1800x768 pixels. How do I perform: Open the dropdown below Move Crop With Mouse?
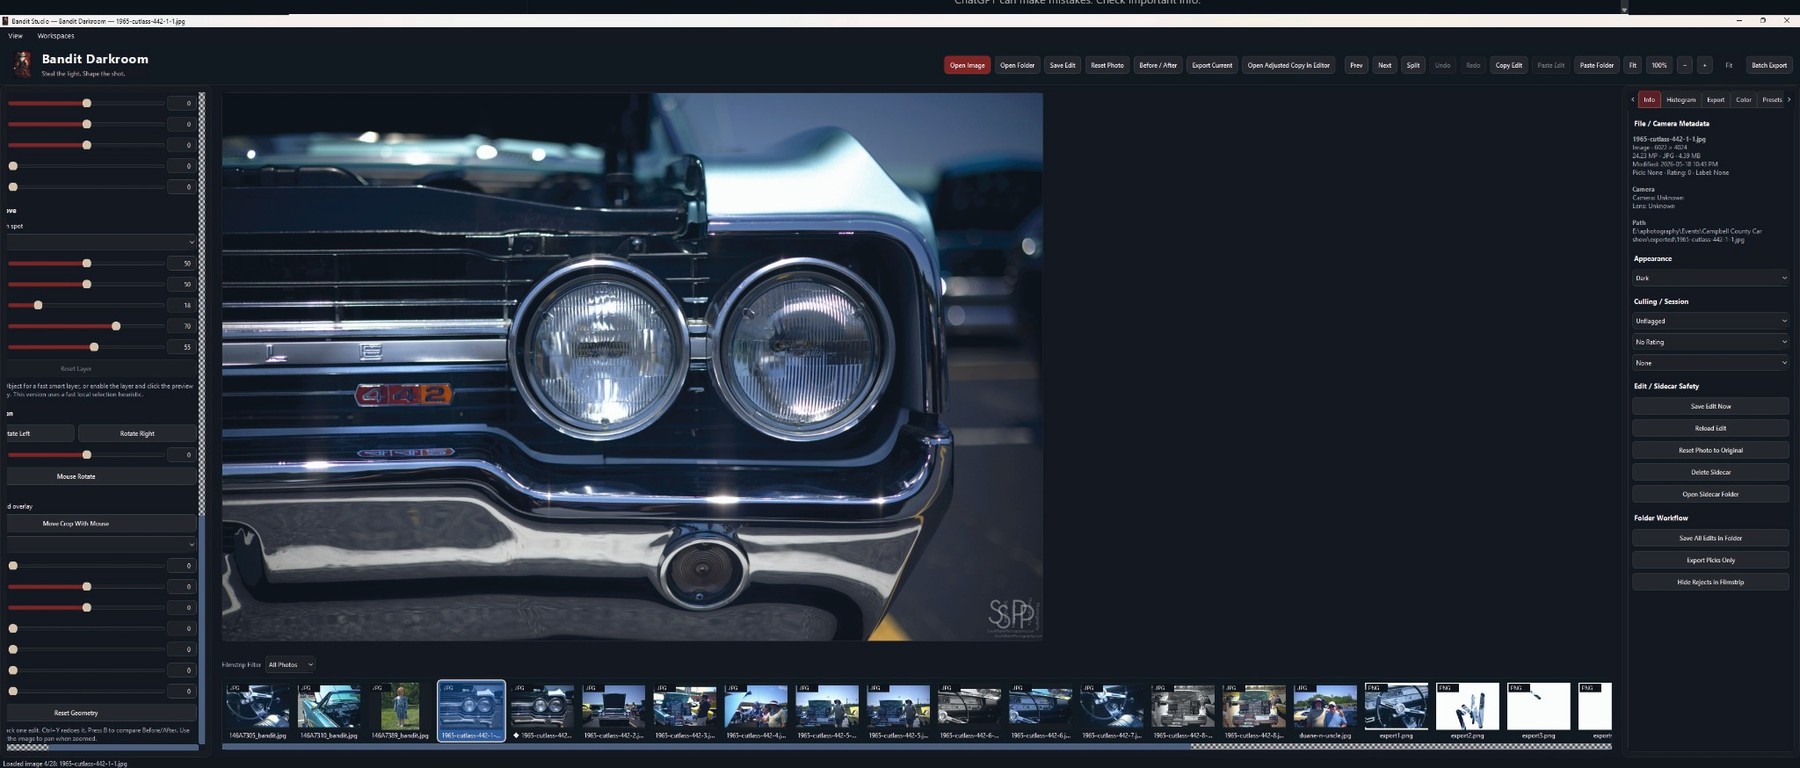pyautogui.click(x=101, y=545)
